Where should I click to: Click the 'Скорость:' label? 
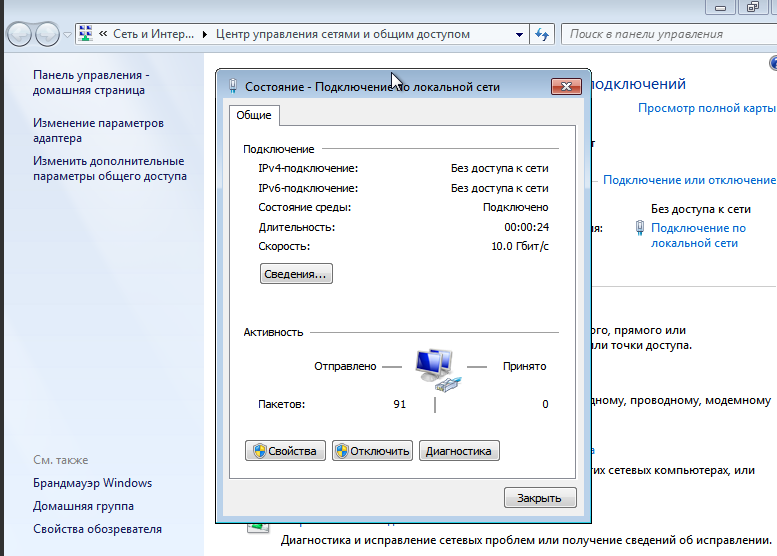coord(284,246)
